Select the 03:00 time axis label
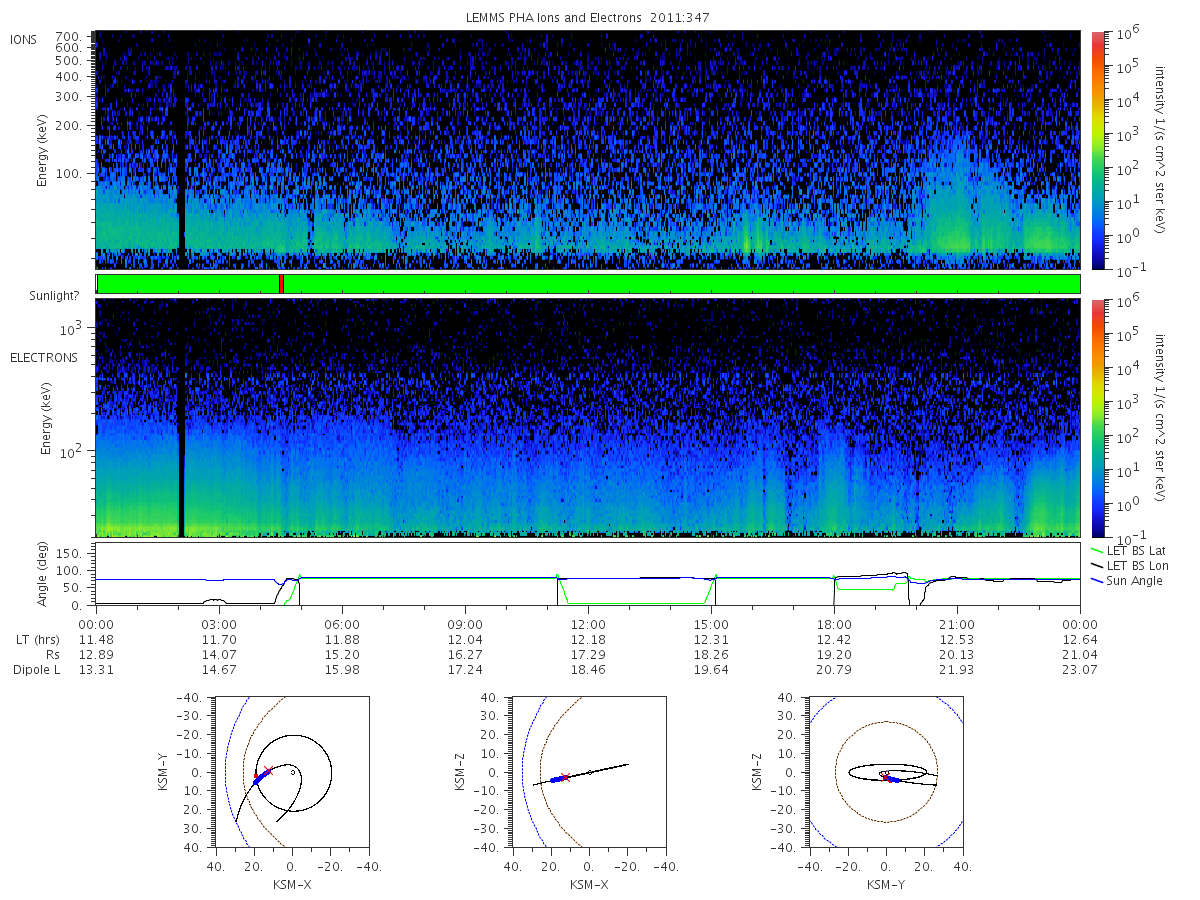 219,623
